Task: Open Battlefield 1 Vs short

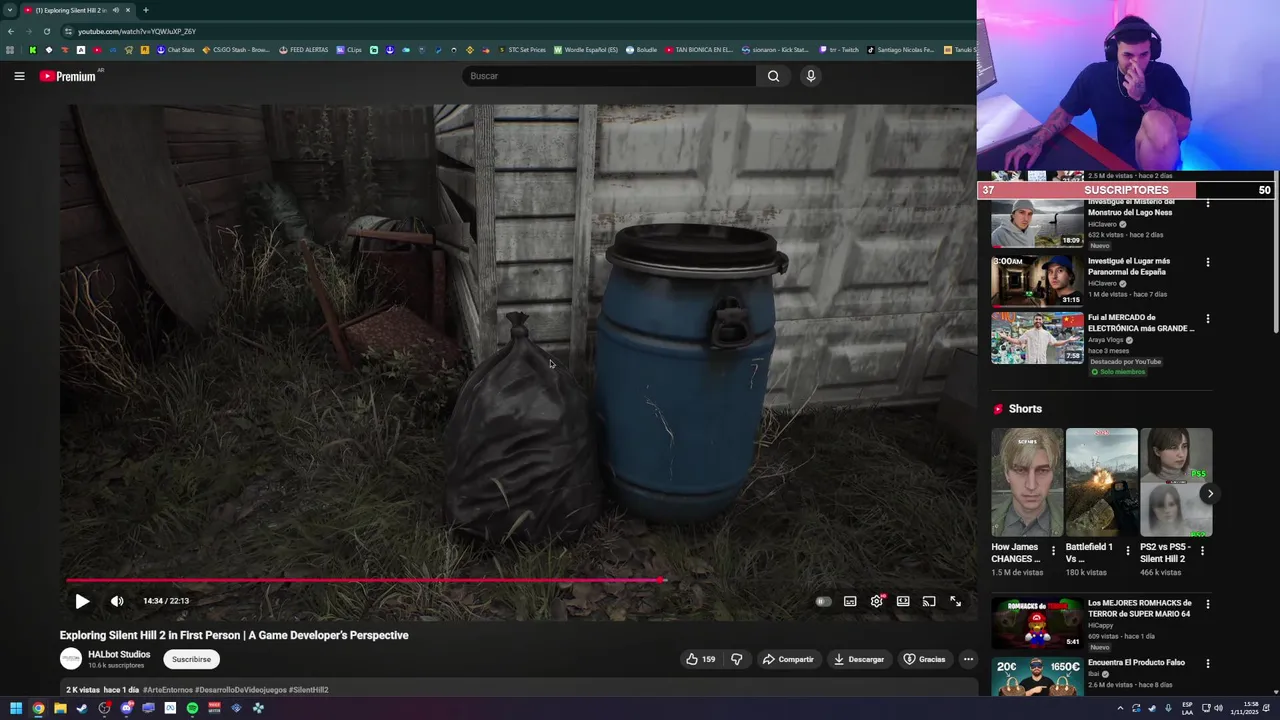Action: click(x=1101, y=483)
